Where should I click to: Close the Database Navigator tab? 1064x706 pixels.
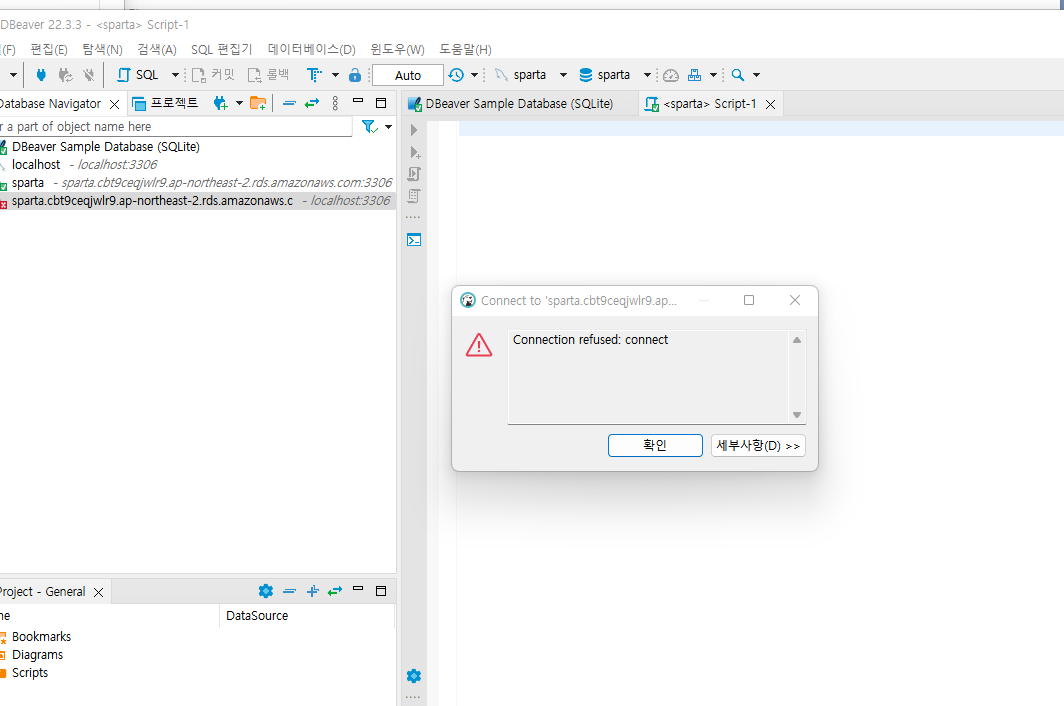[115, 104]
